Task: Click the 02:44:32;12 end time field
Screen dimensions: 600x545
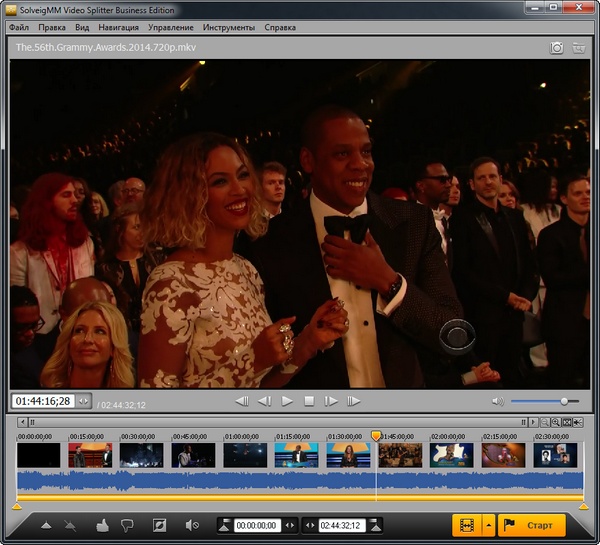Action: (341, 525)
